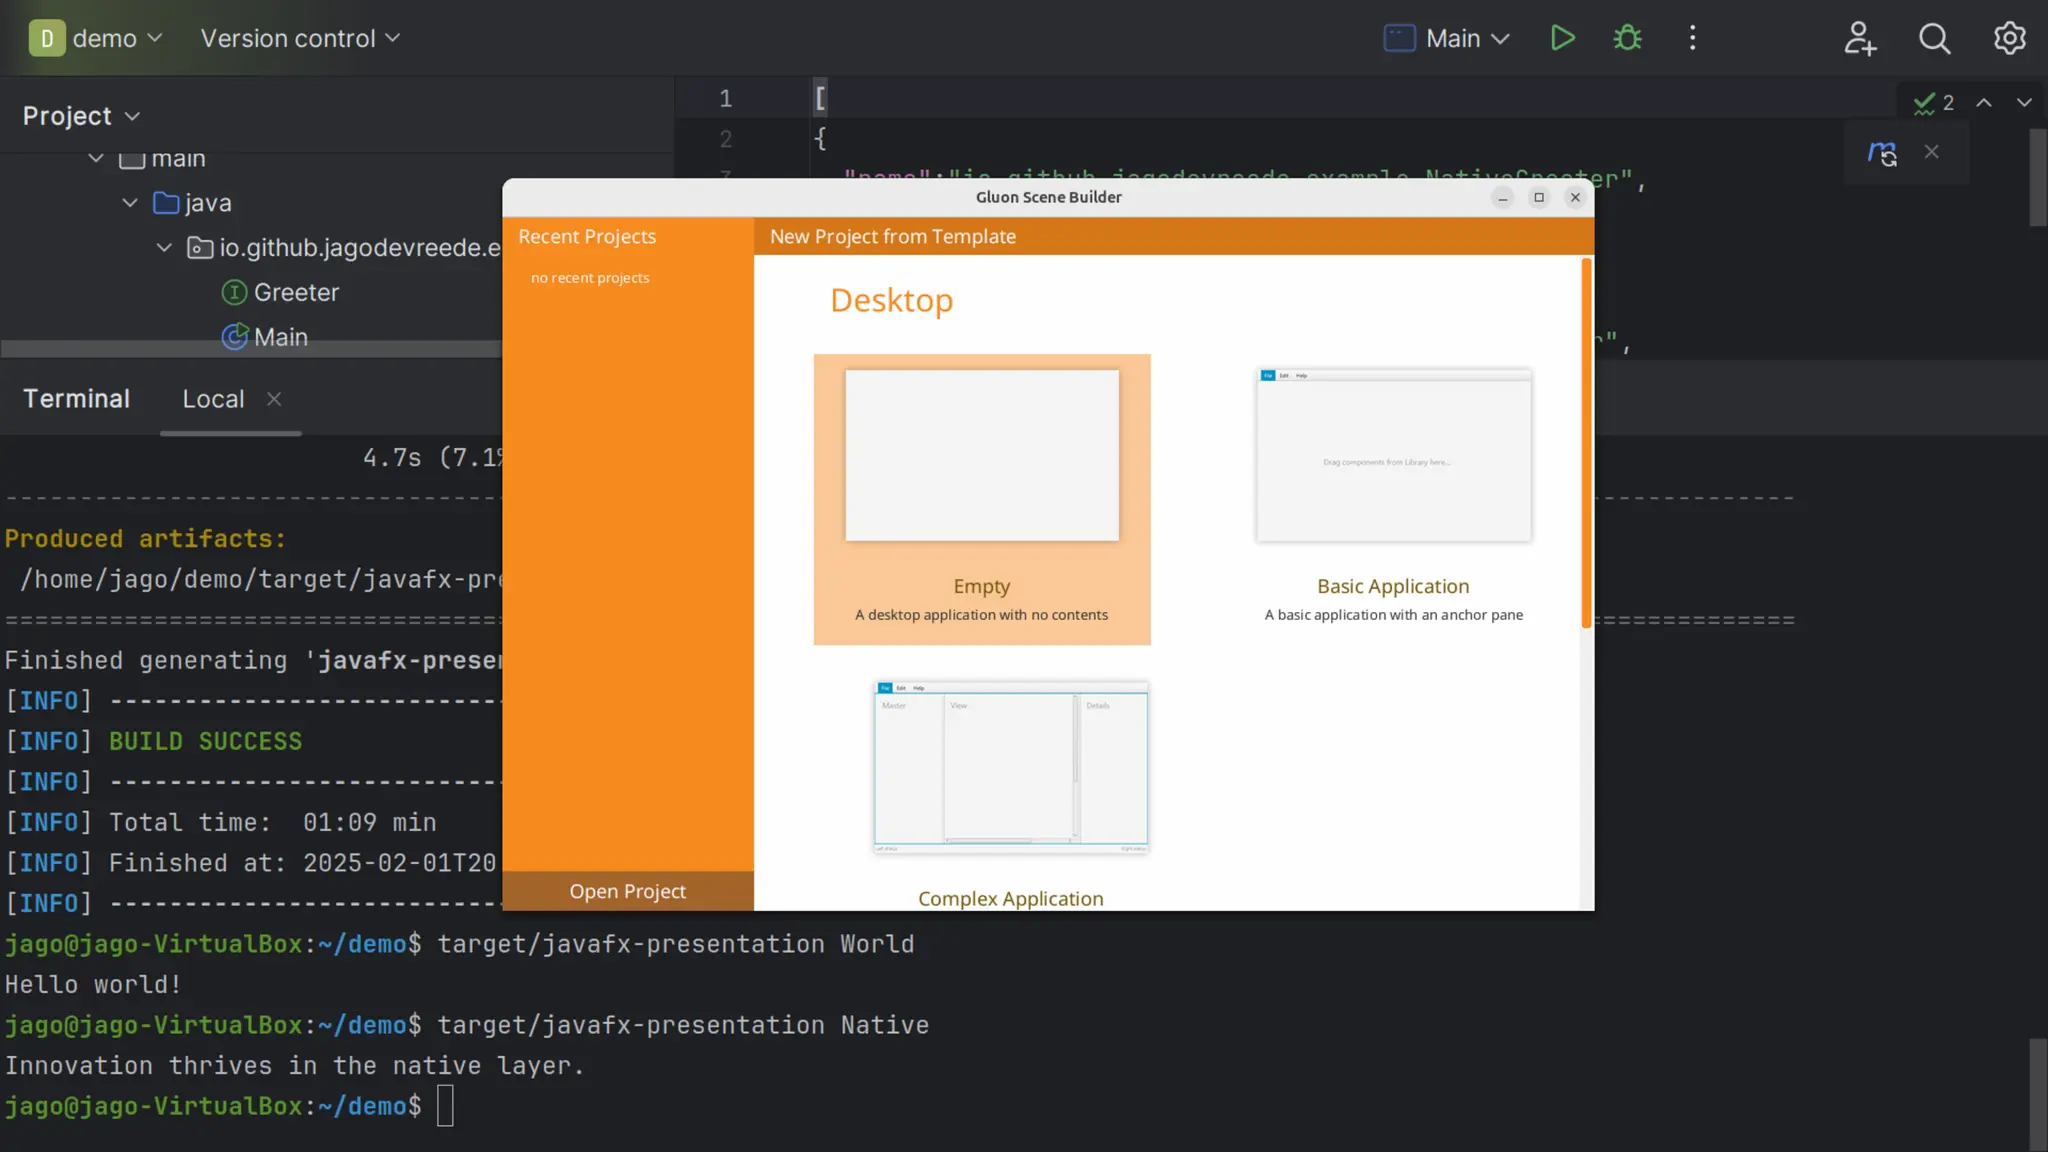
Task: Click the green Run button
Action: tap(1562, 38)
